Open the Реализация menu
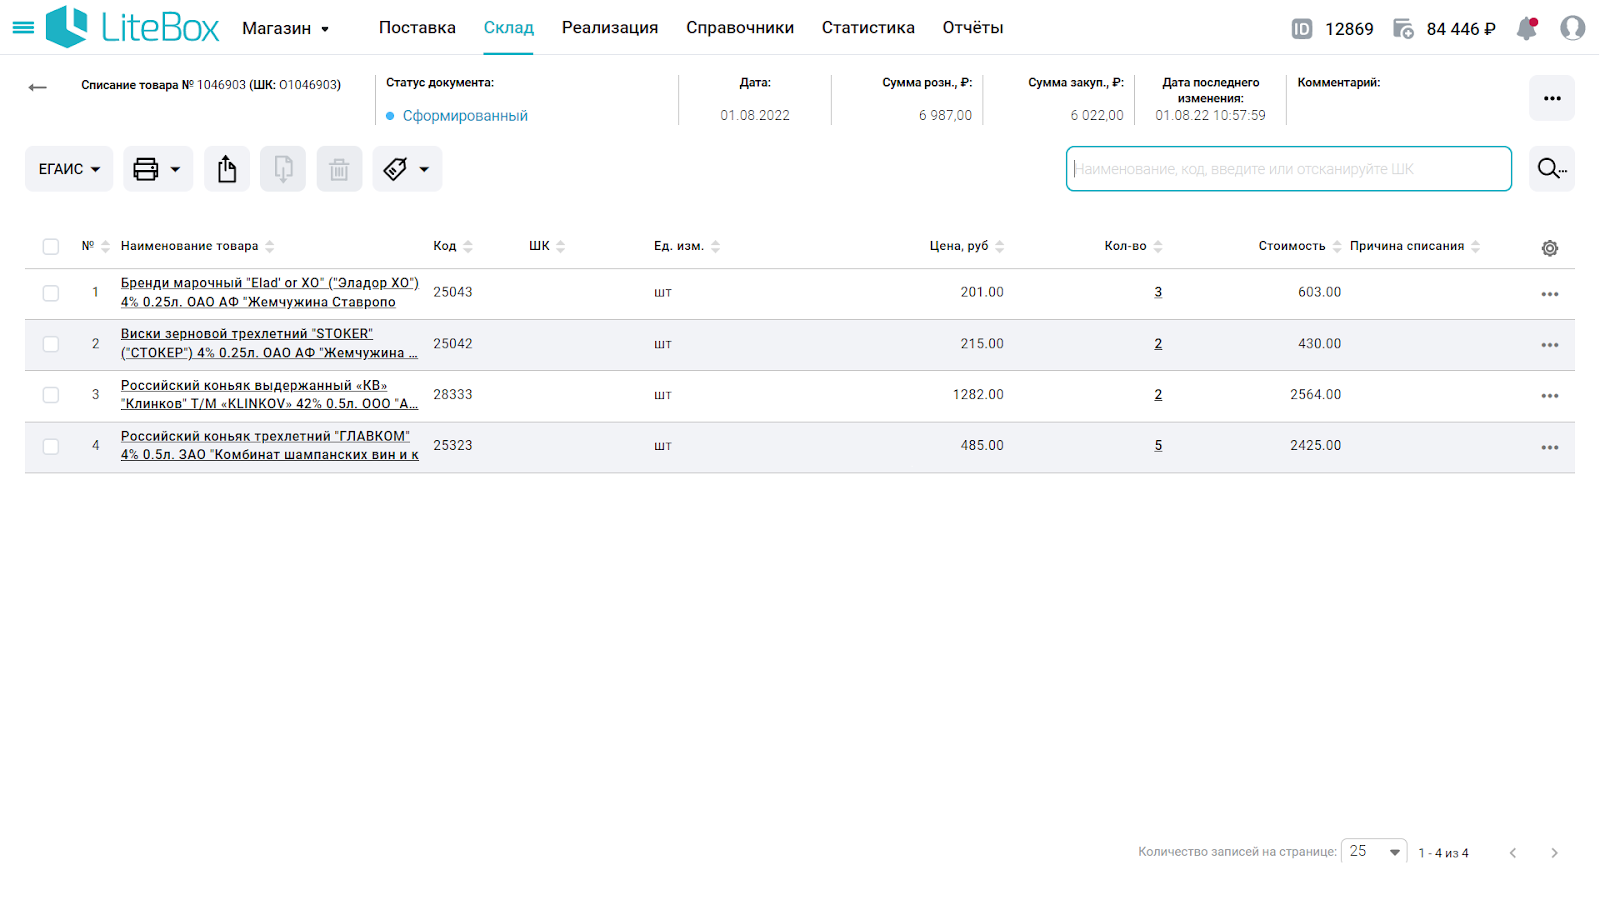 coord(610,28)
